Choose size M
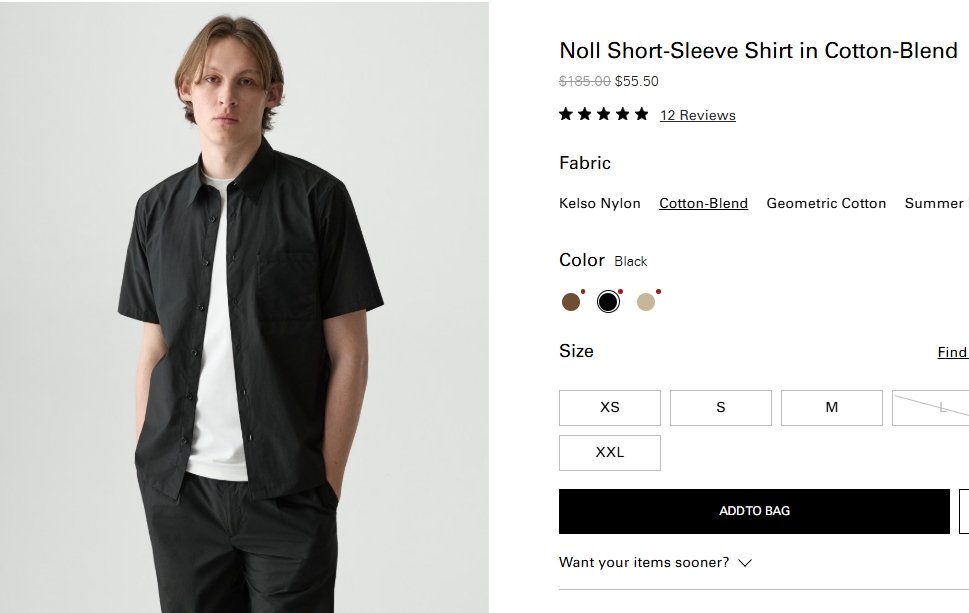The width and height of the screenshot is (969, 613). [x=831, y=408]
